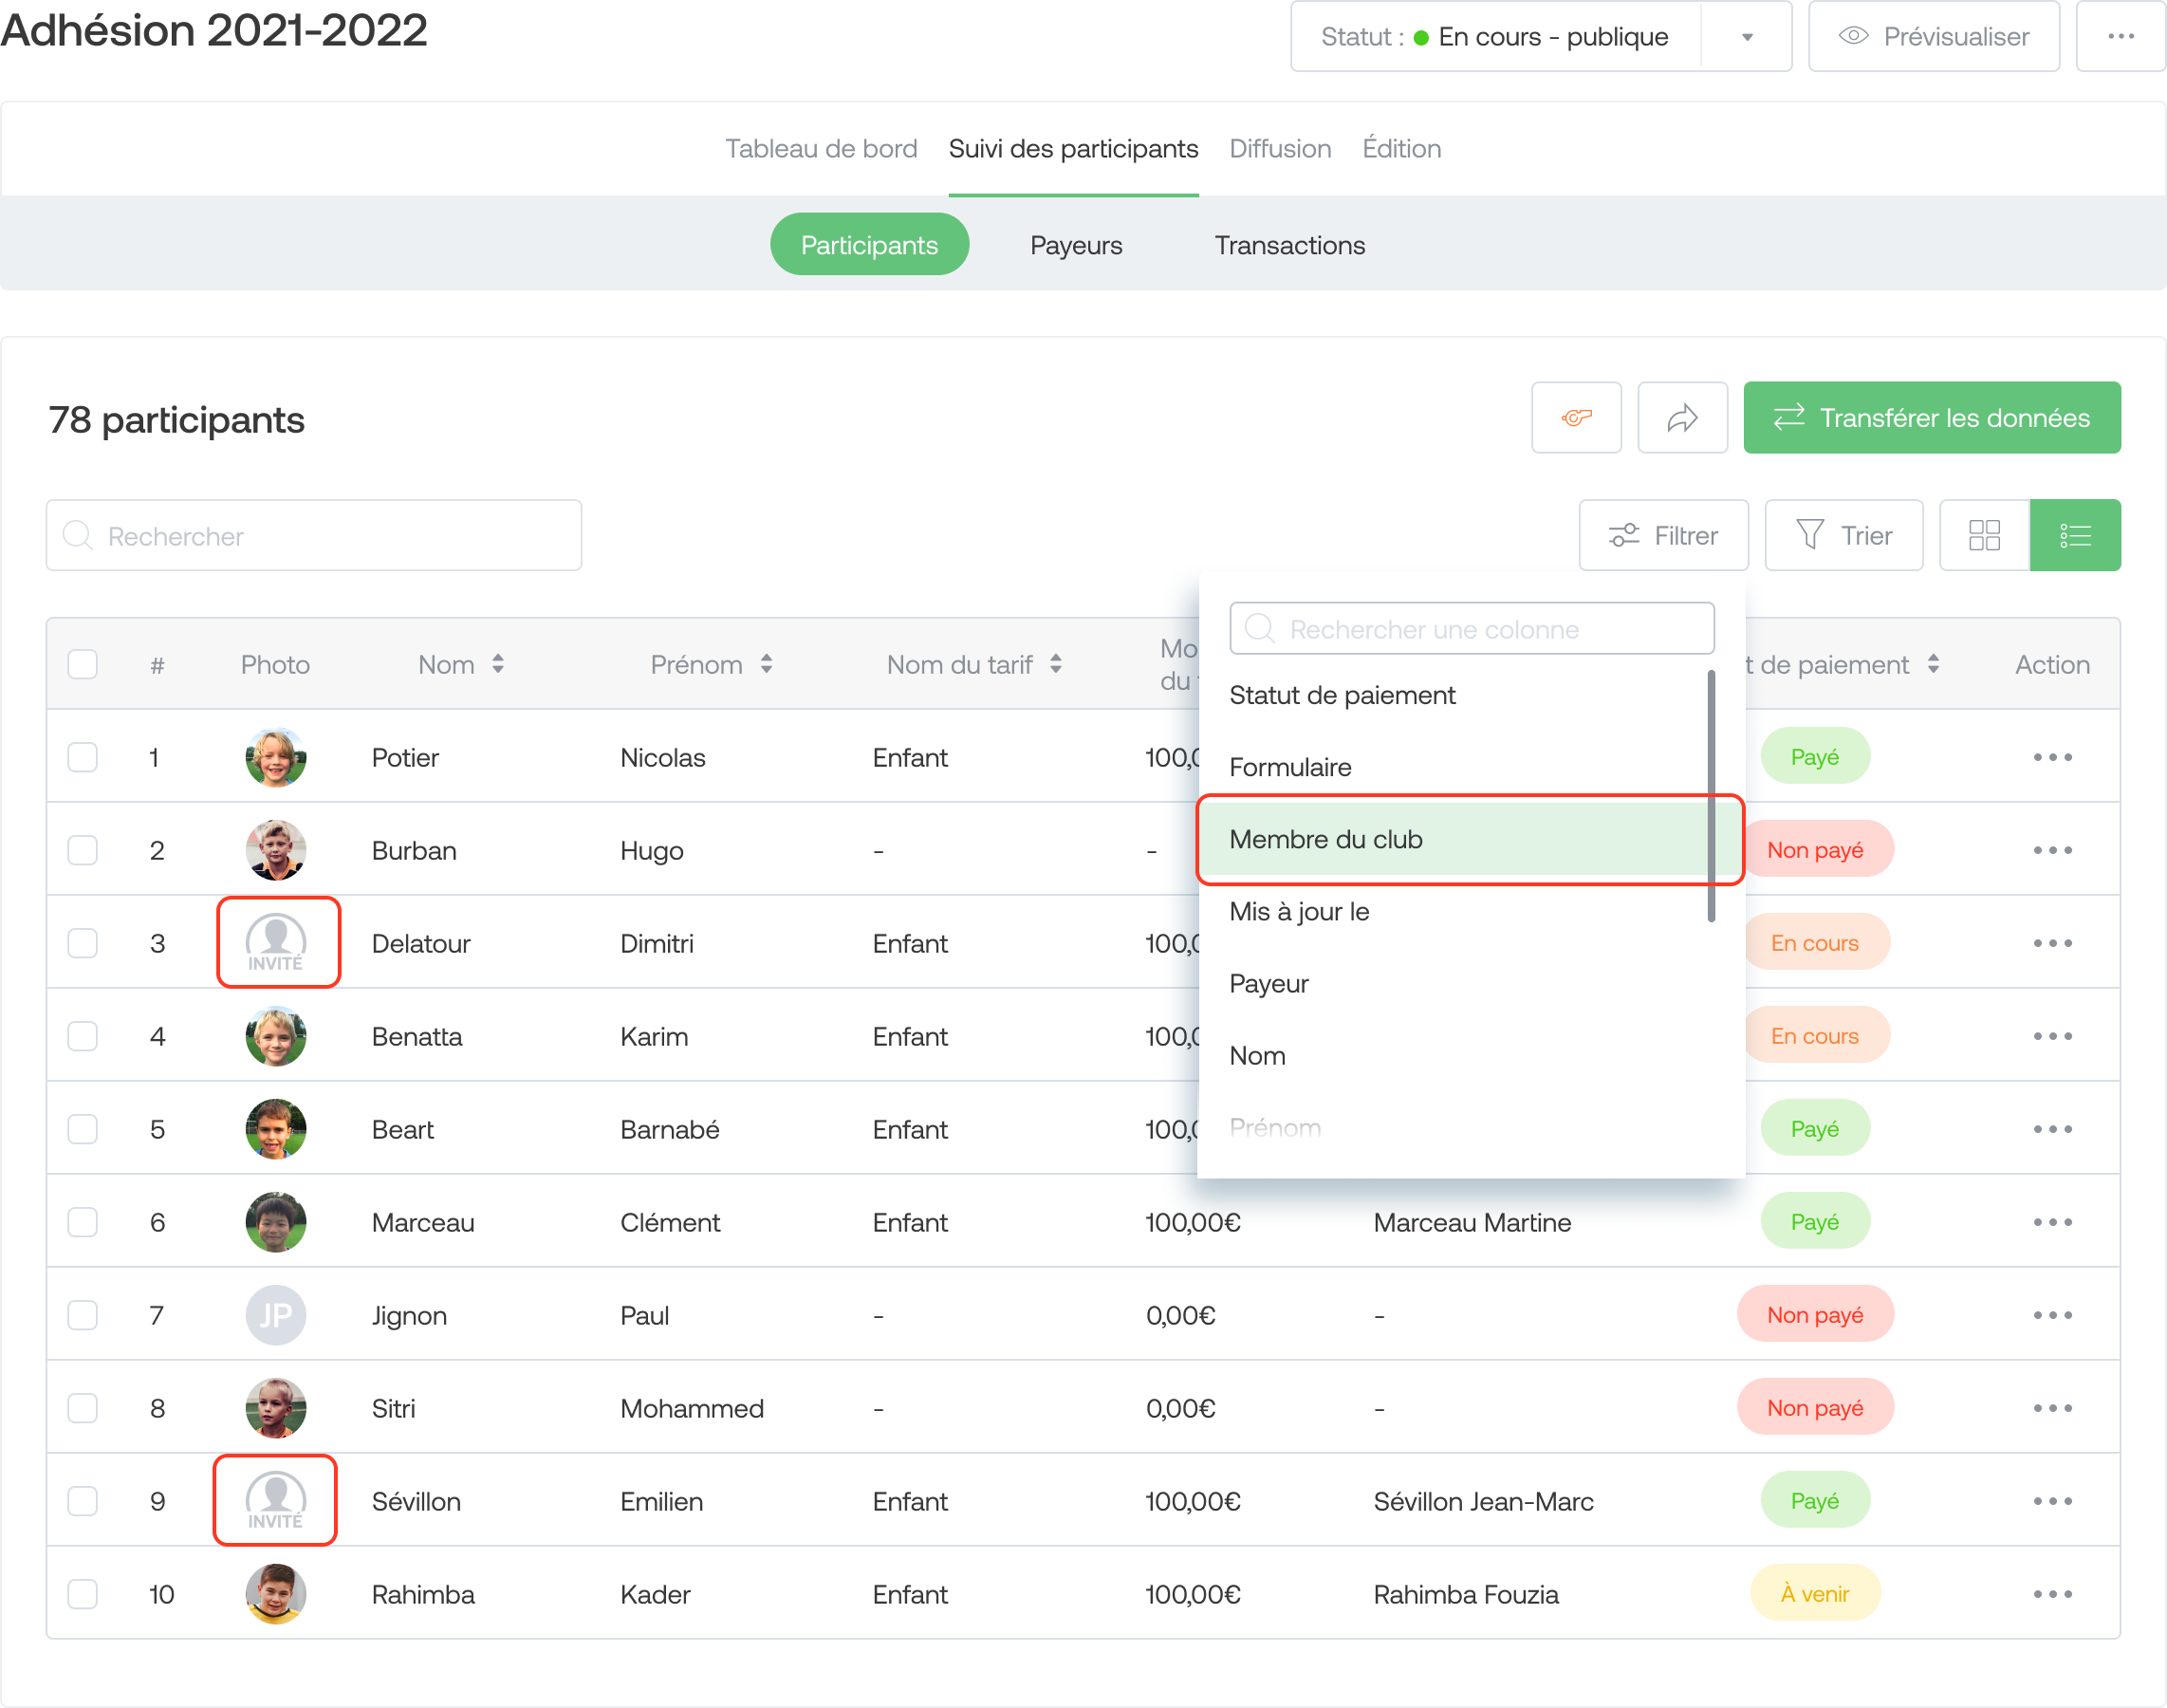The image size is (2167, 1708).
Task: Click the Prévisualiser button
Action: coord(1933,36)
